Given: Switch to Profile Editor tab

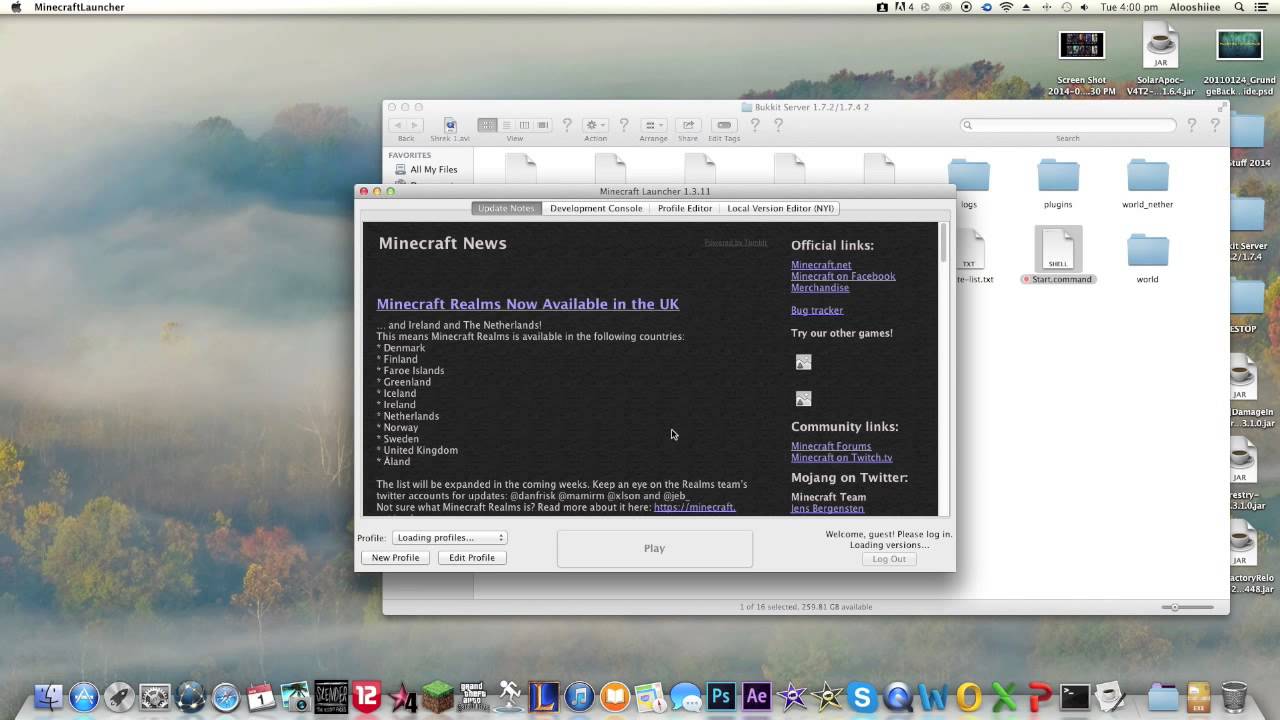Looking at the screenshot, I should [x=685, y=208].
